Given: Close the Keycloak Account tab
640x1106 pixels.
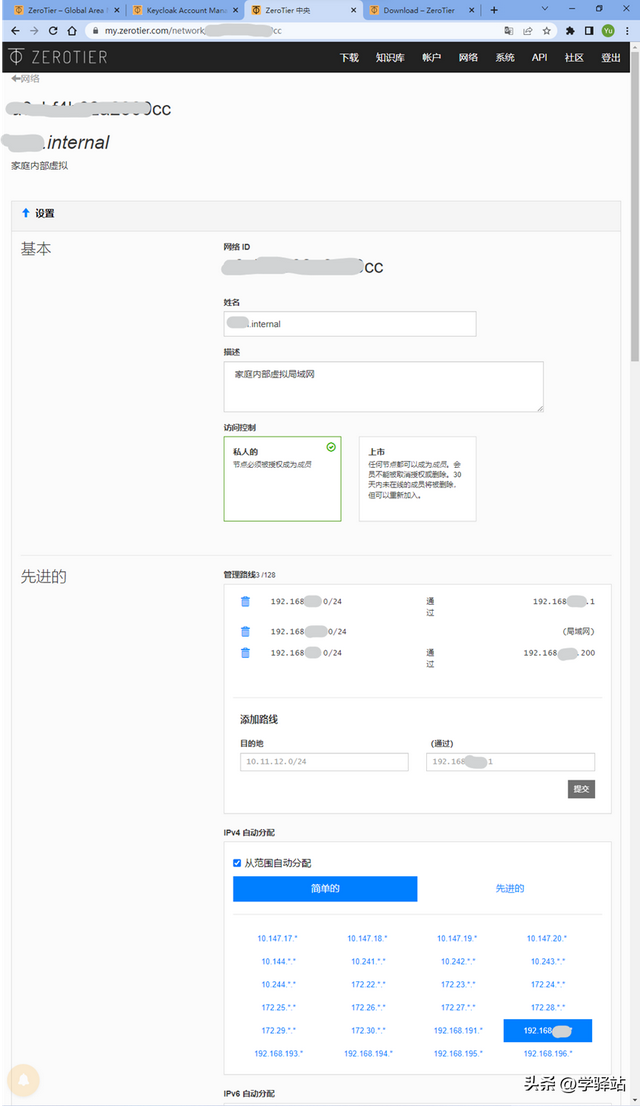Looking at the screenshot, I should [236, 11].
